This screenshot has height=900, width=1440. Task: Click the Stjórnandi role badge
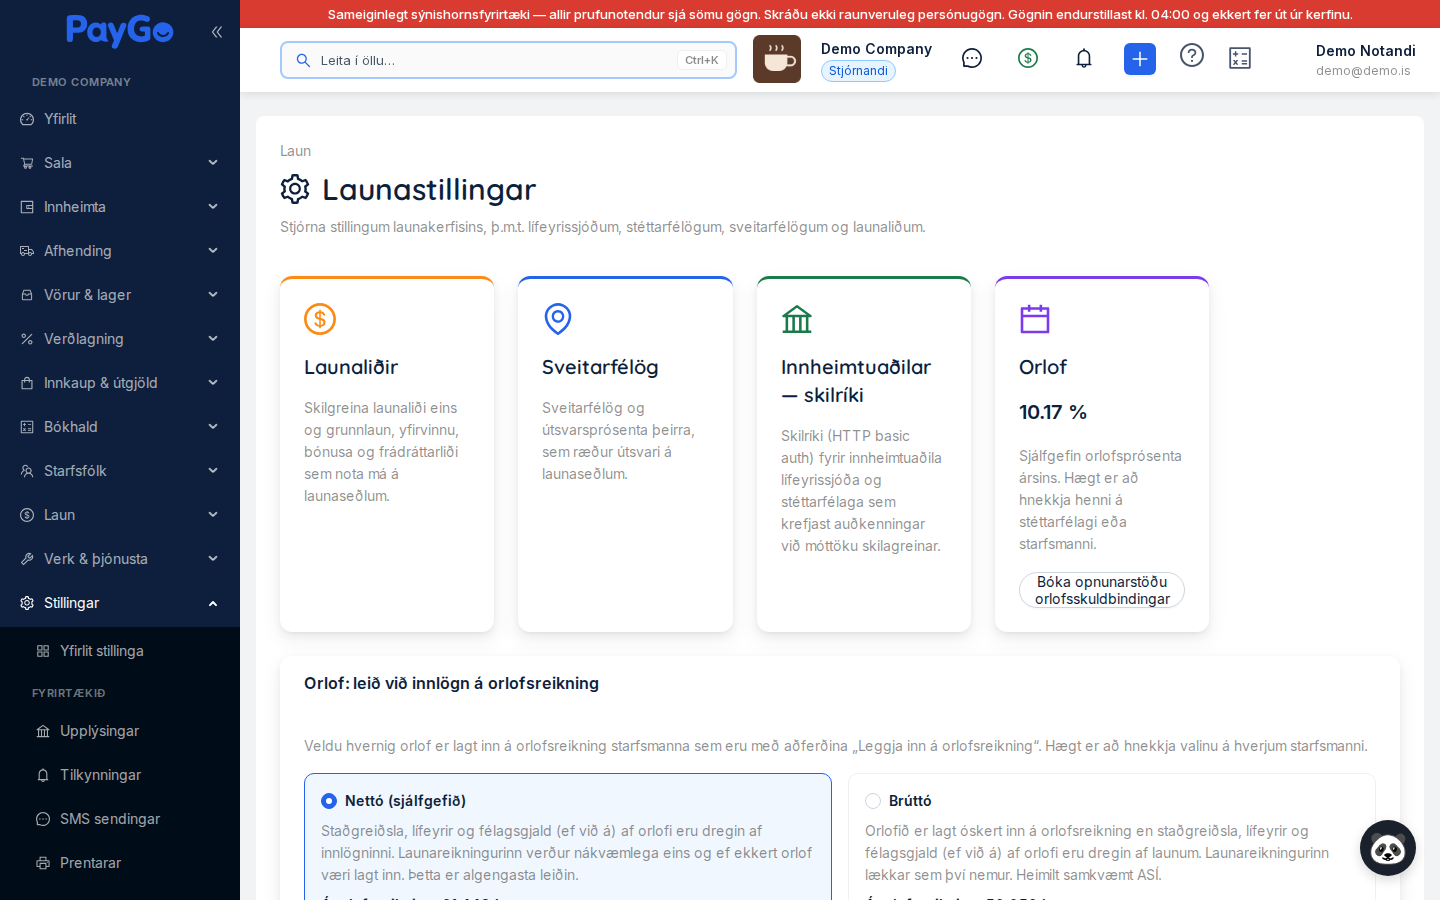coord(858,71)
